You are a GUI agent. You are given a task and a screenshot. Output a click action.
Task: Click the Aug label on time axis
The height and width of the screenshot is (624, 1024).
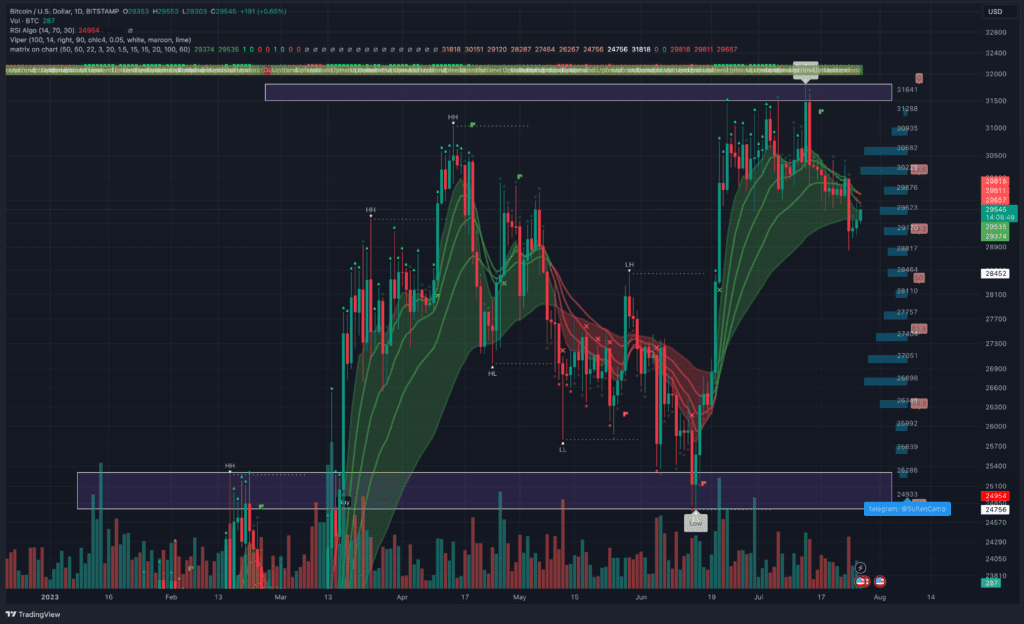point(880,597)
